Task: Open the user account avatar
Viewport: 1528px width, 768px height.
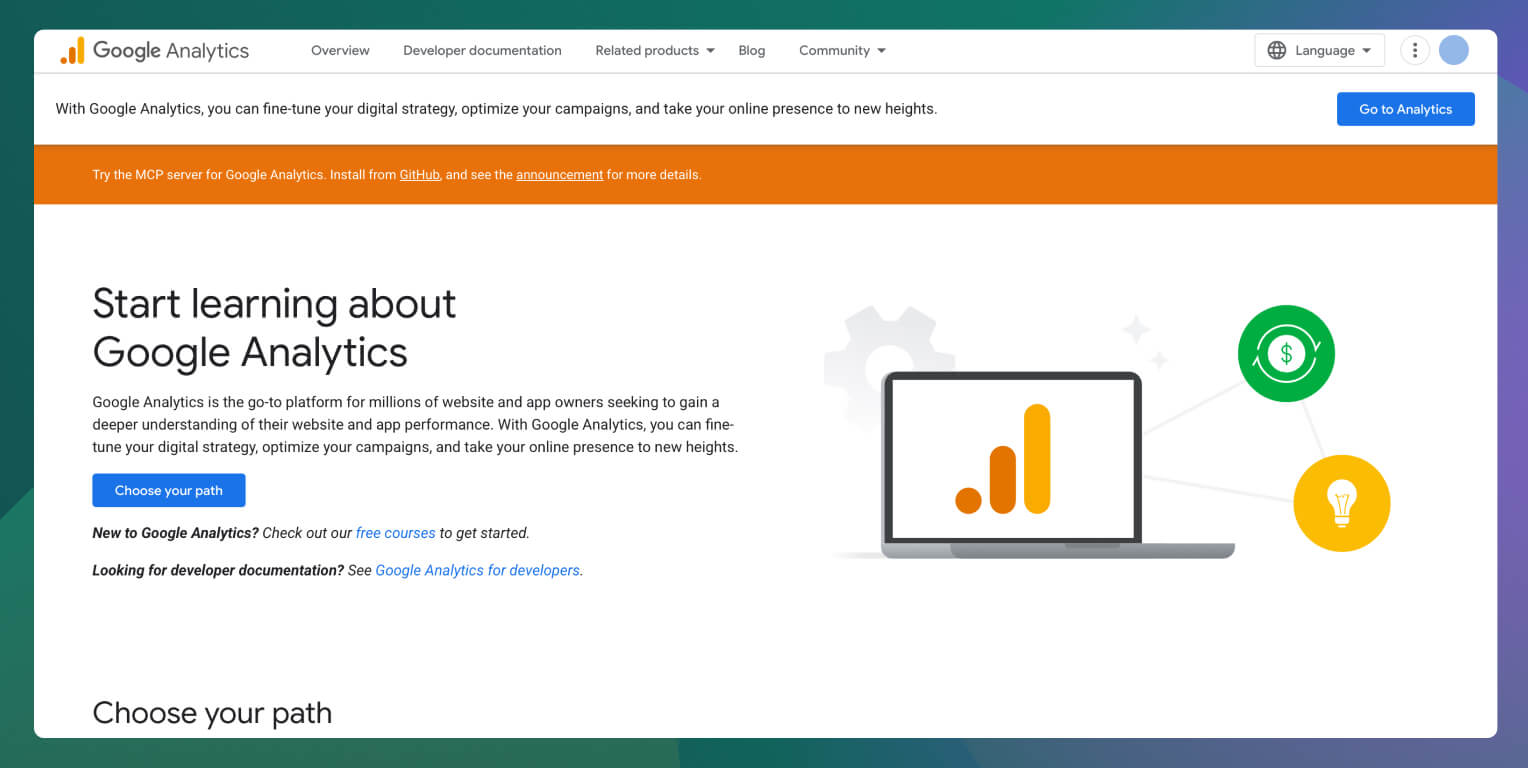Action: click(1453, 50)
